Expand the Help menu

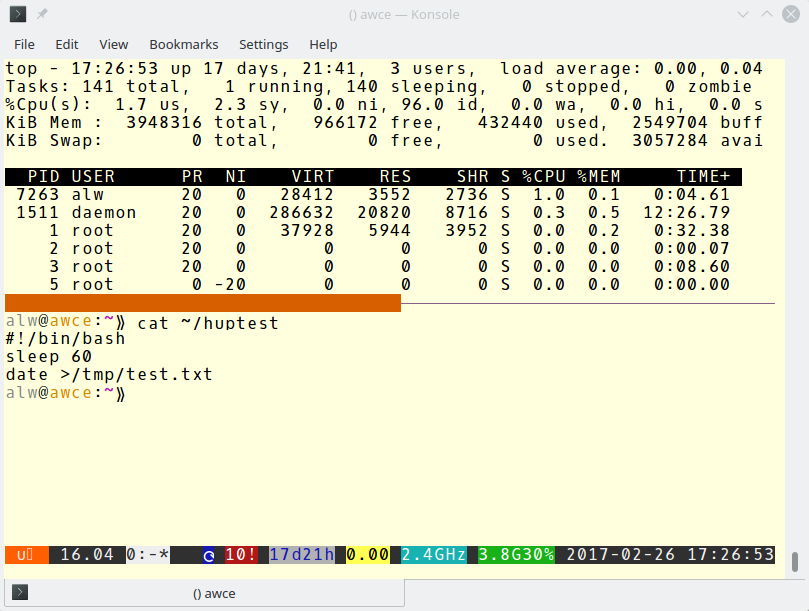(323, 44)
